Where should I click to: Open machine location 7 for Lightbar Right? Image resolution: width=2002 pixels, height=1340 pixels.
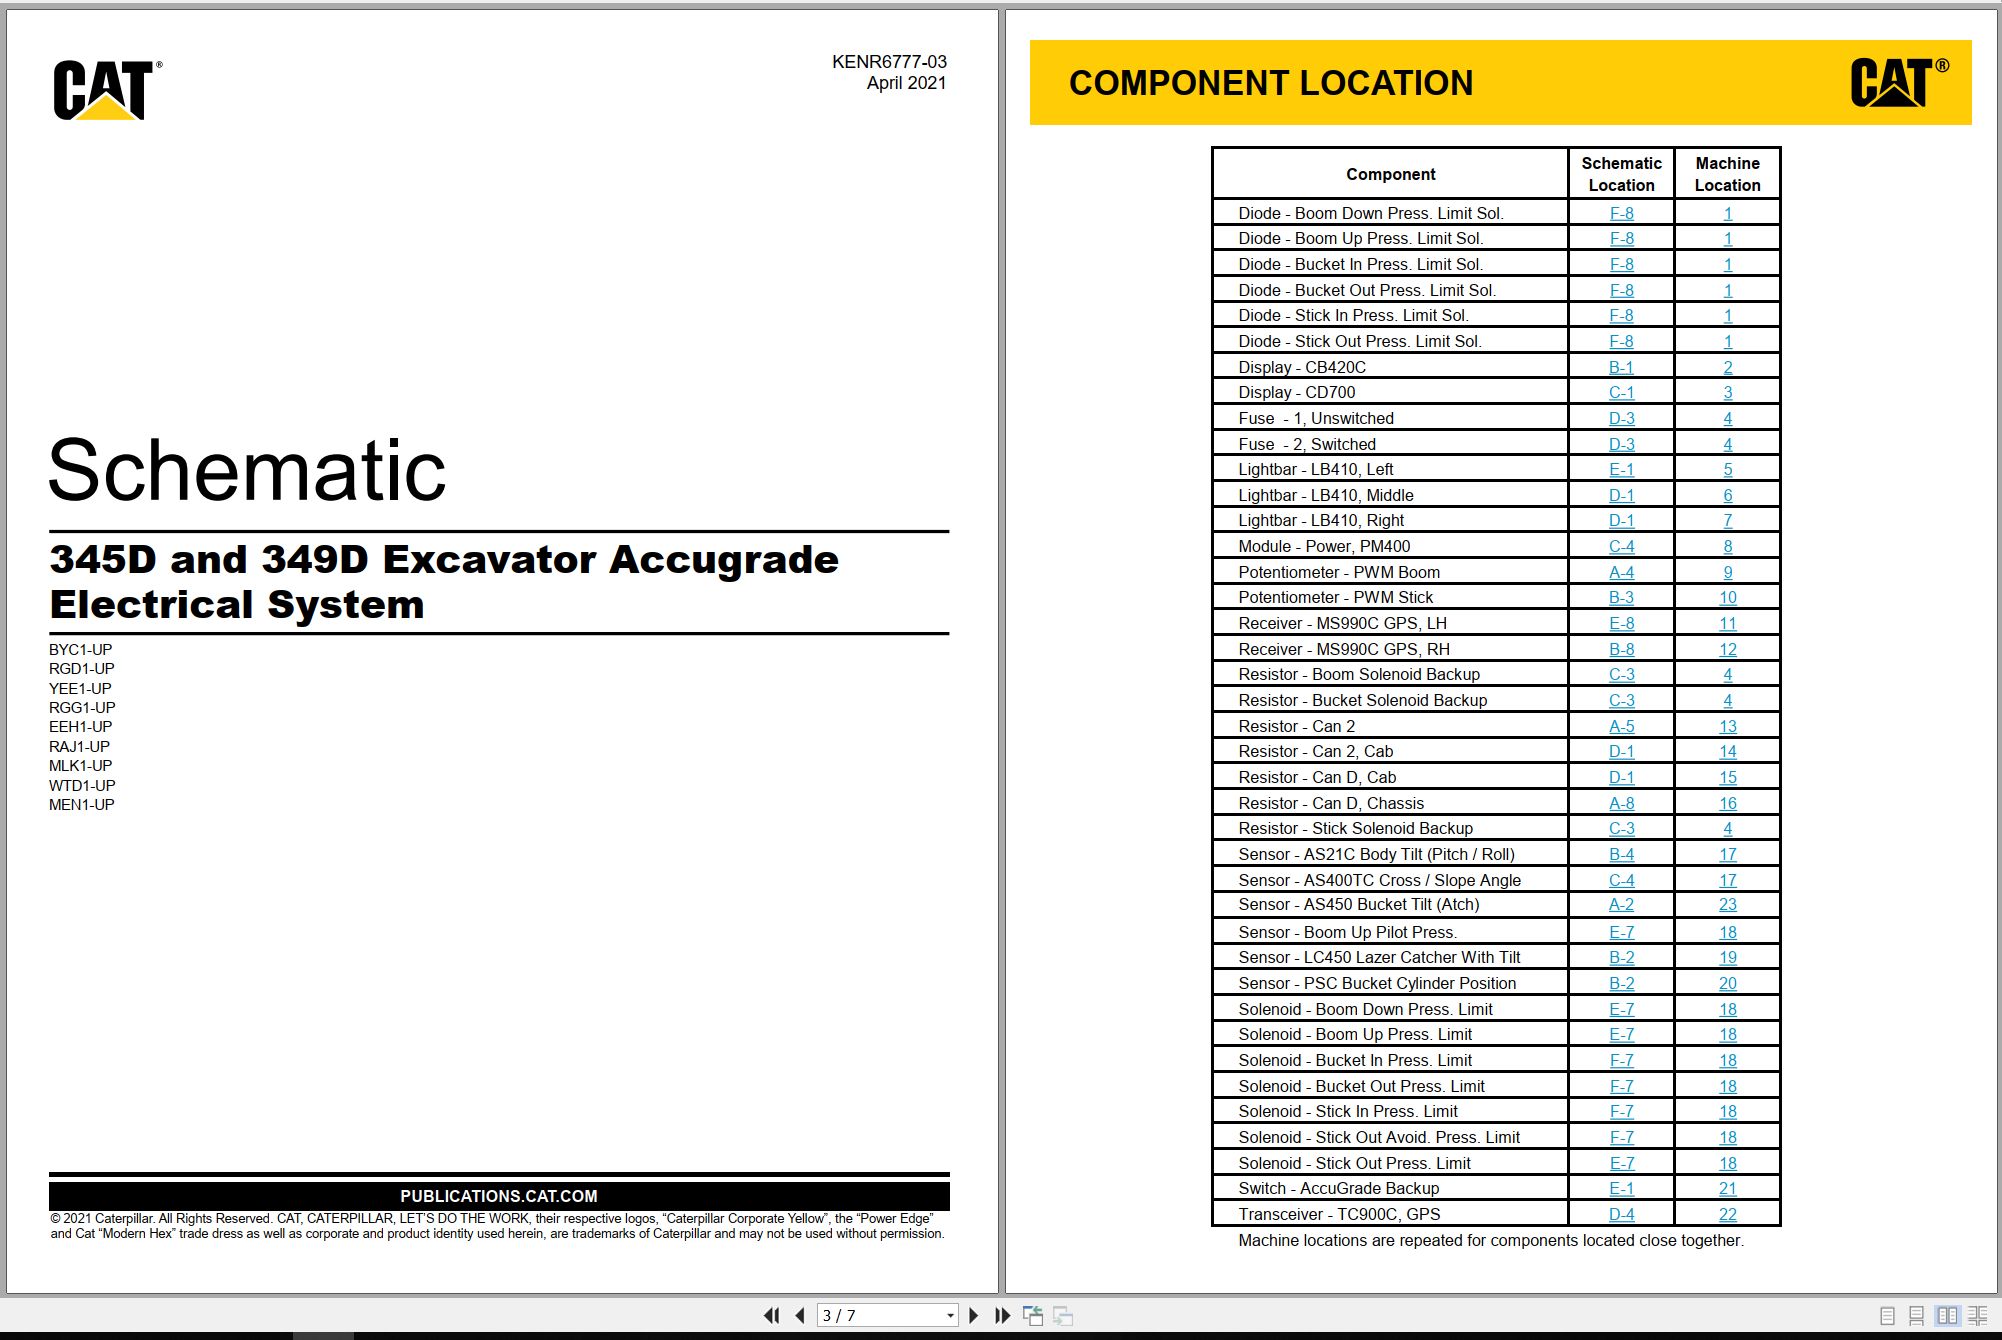point(1727,520)
